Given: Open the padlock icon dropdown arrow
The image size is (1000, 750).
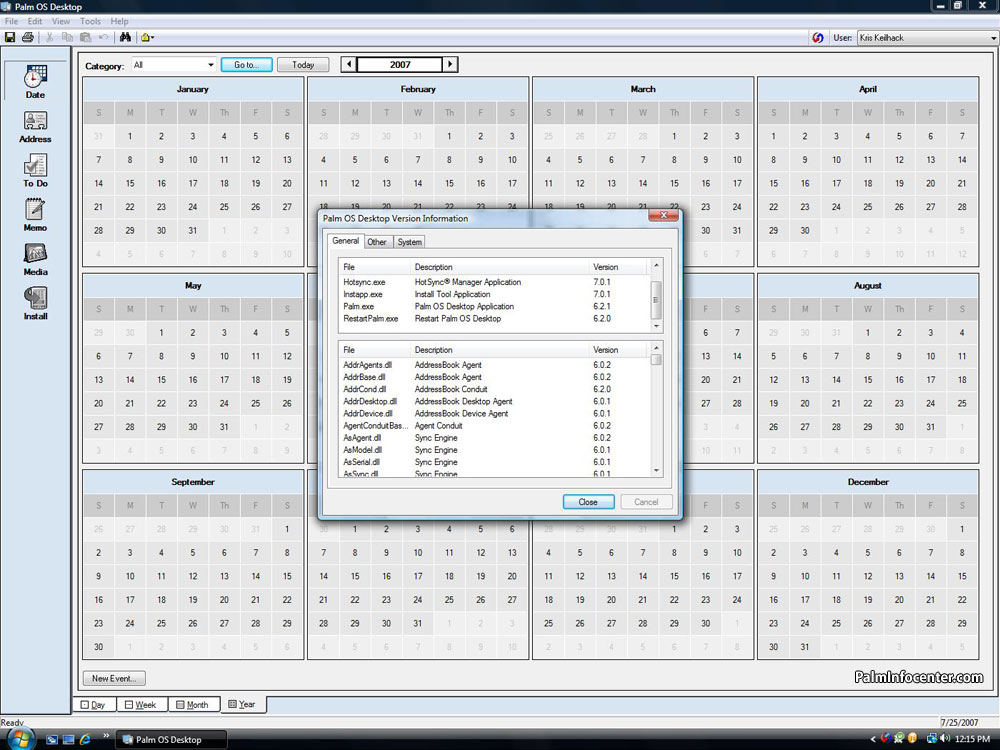Looking at the screenshot, I should pyautogui.click(x=152, y=38).
